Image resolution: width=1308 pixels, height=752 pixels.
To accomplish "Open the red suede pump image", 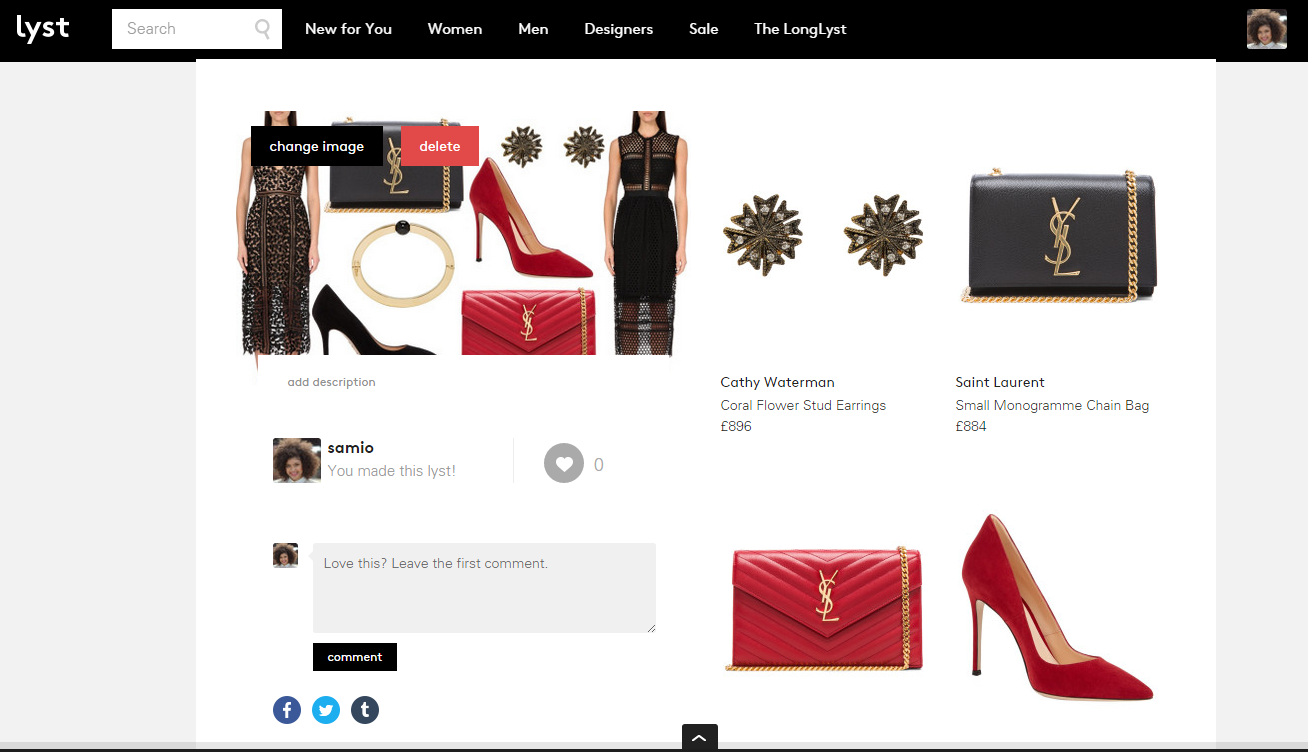I will [1056, 607].
